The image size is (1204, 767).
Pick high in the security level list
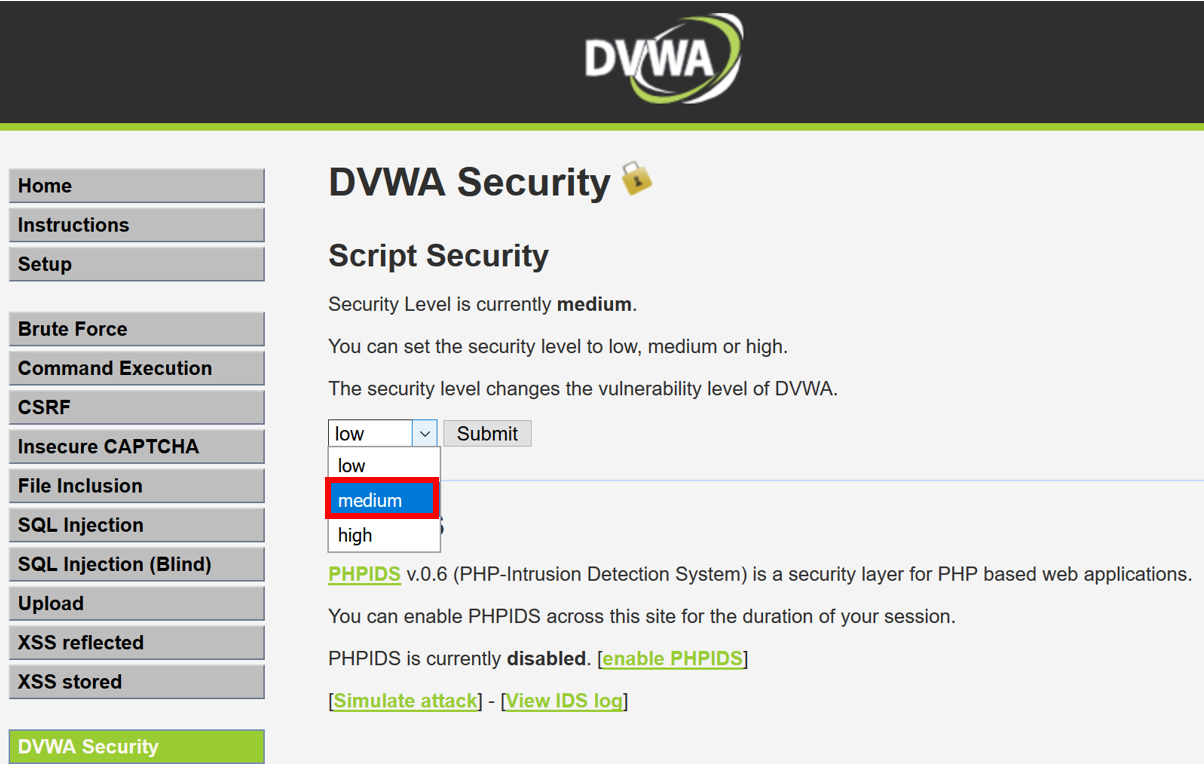pyautogui.click(x=355, y=535)
